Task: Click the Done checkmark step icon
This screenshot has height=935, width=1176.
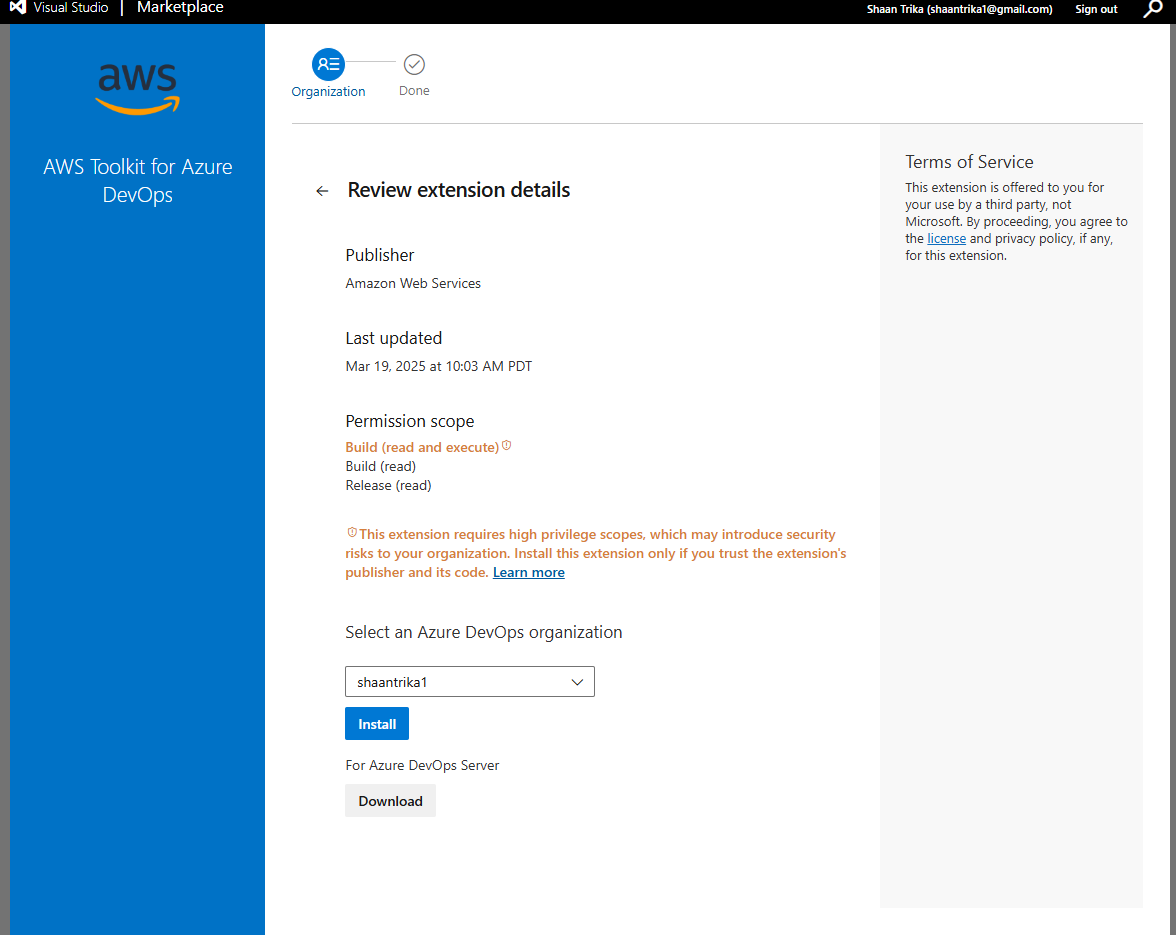Action: tap(414, 64)
